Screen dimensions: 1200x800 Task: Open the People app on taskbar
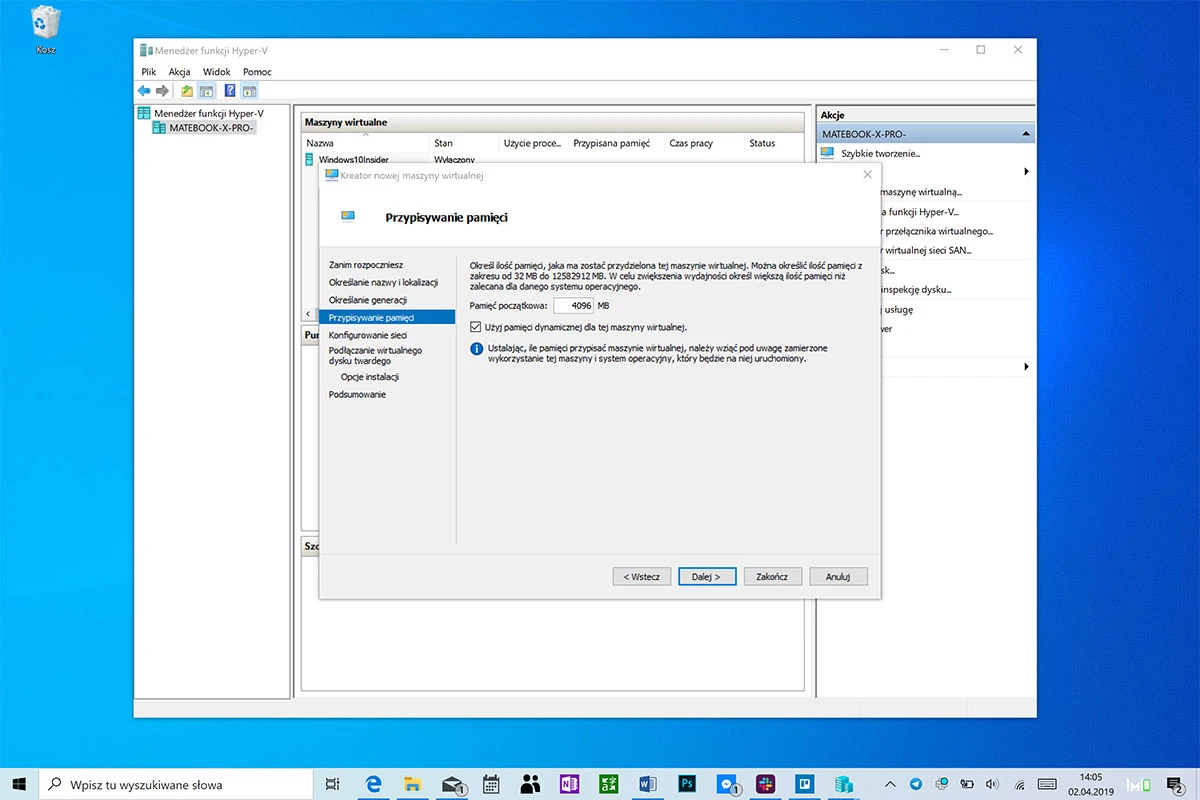pos(530,784)
